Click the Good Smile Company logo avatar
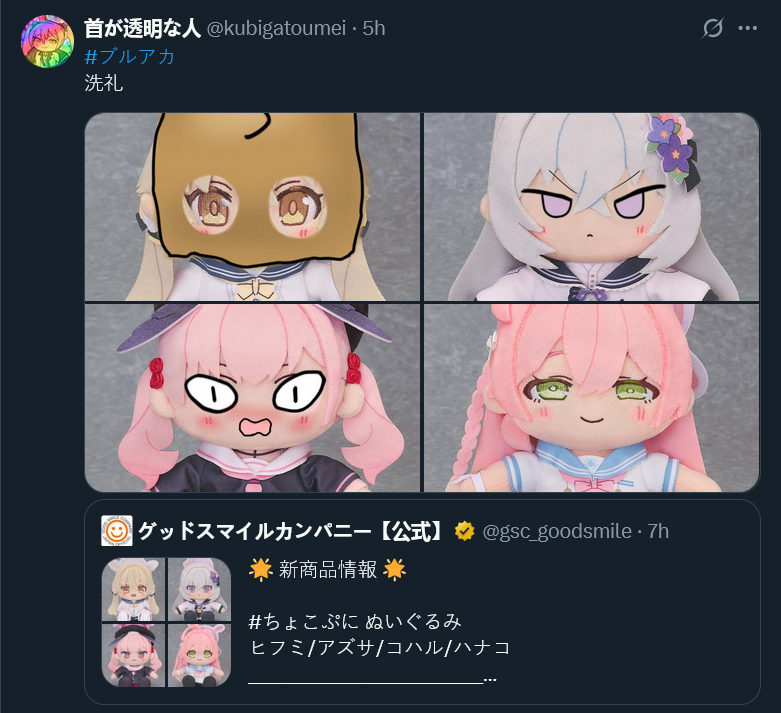781x713 pixels. (117, 531)
